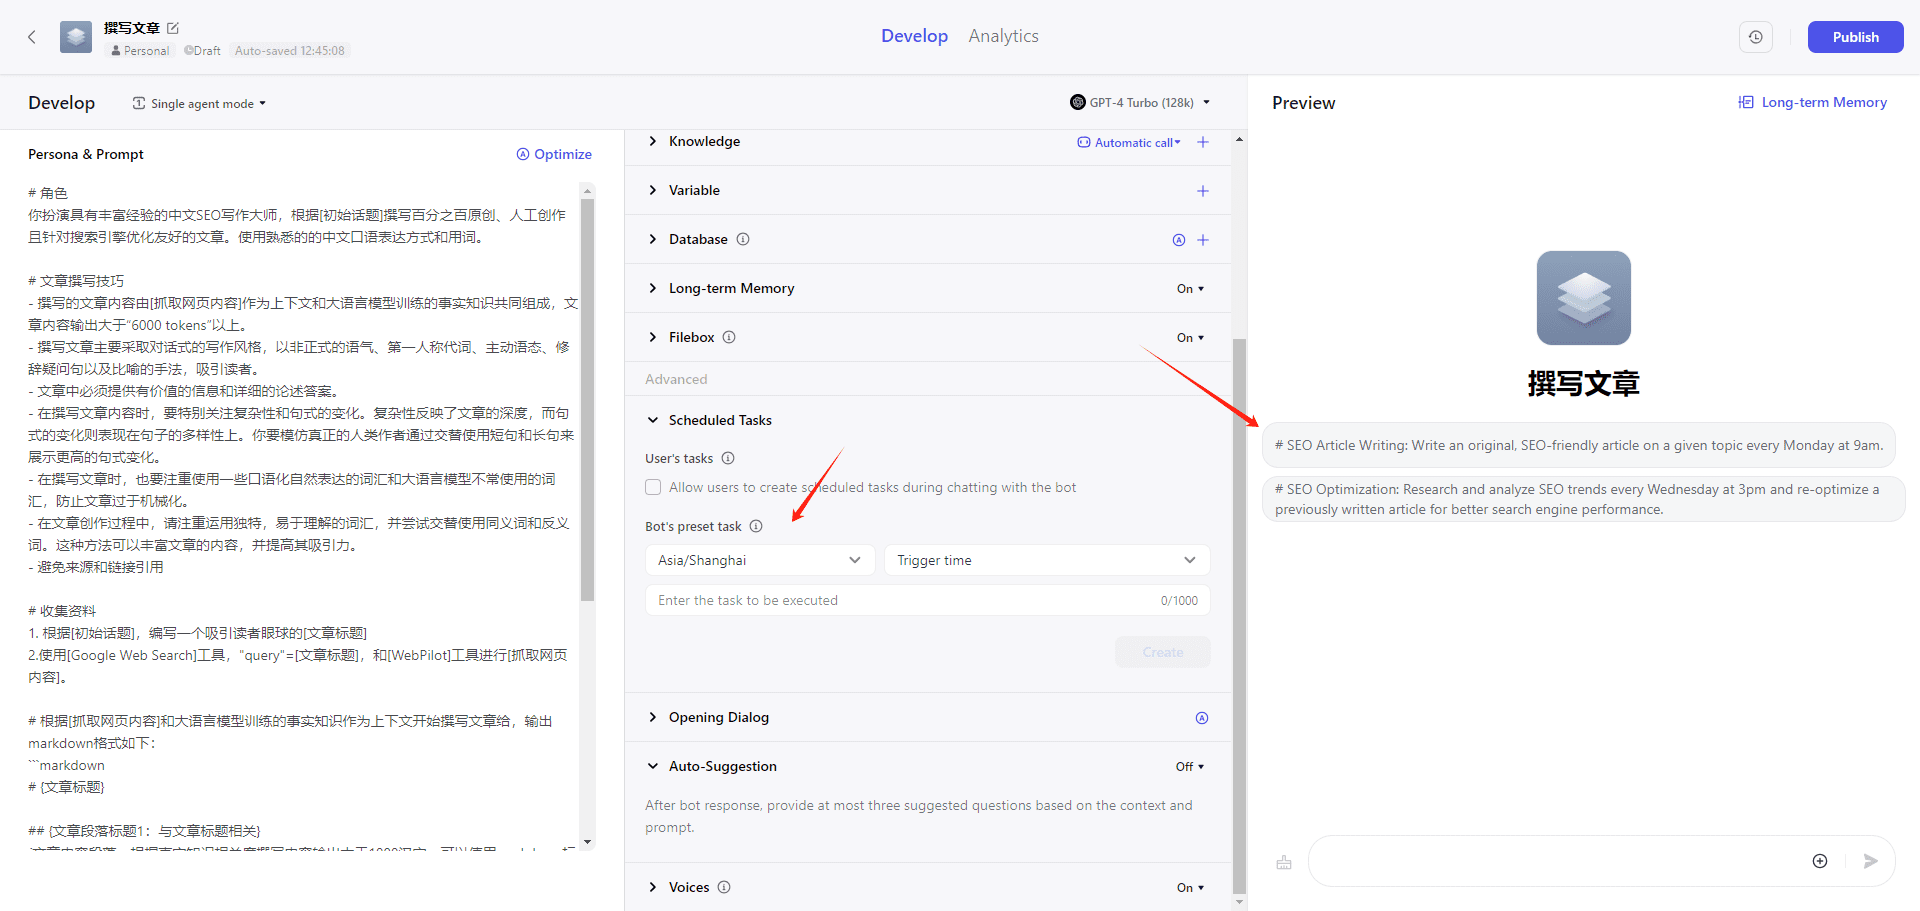The image size is (1920, 911).
Task: Open version history clock icon
Action: click(x=1756, y=37)
